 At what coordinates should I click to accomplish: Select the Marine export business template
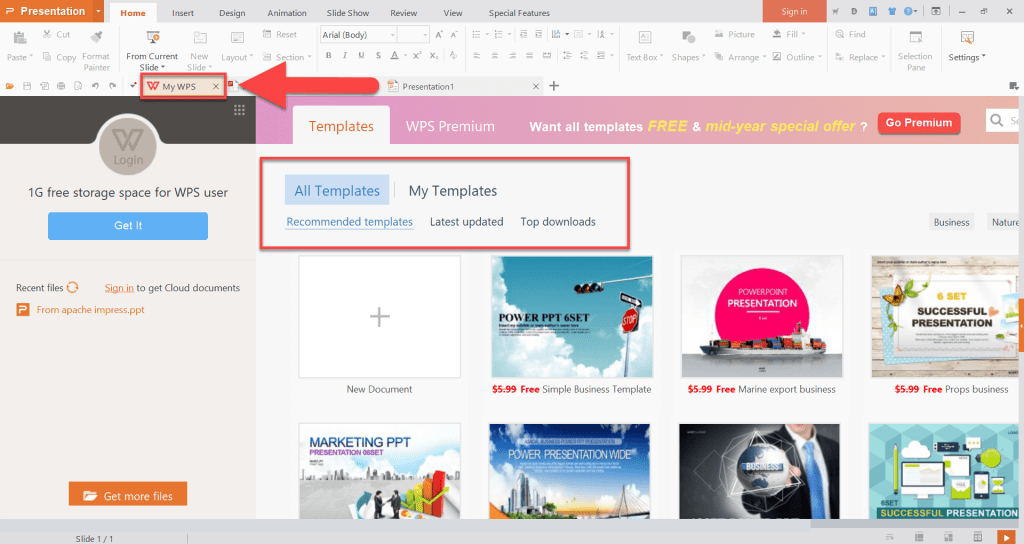coord(761,317)
